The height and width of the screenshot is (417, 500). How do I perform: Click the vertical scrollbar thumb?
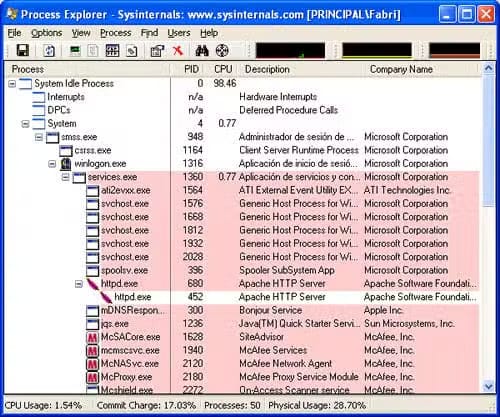(x=488, y=141)
